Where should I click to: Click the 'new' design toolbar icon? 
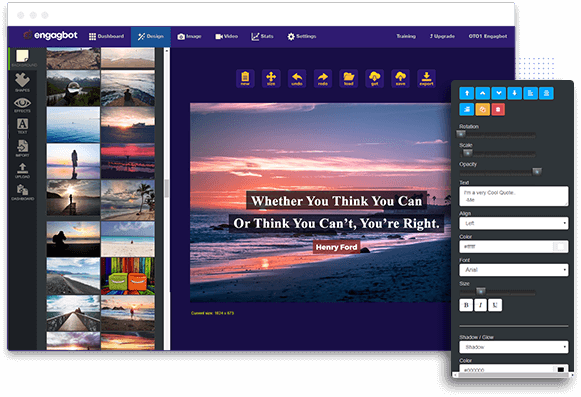[245, 79]
